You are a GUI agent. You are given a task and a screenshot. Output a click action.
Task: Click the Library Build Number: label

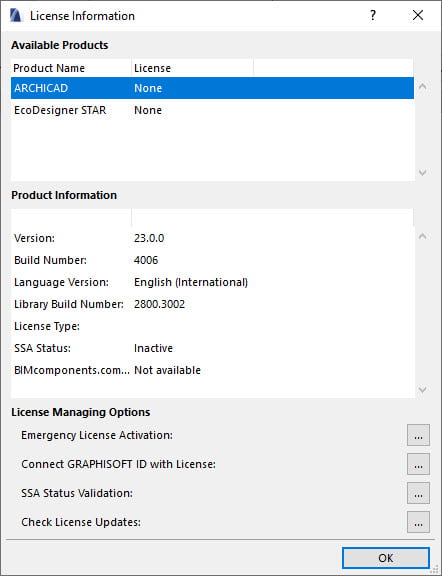coord(69,304)
